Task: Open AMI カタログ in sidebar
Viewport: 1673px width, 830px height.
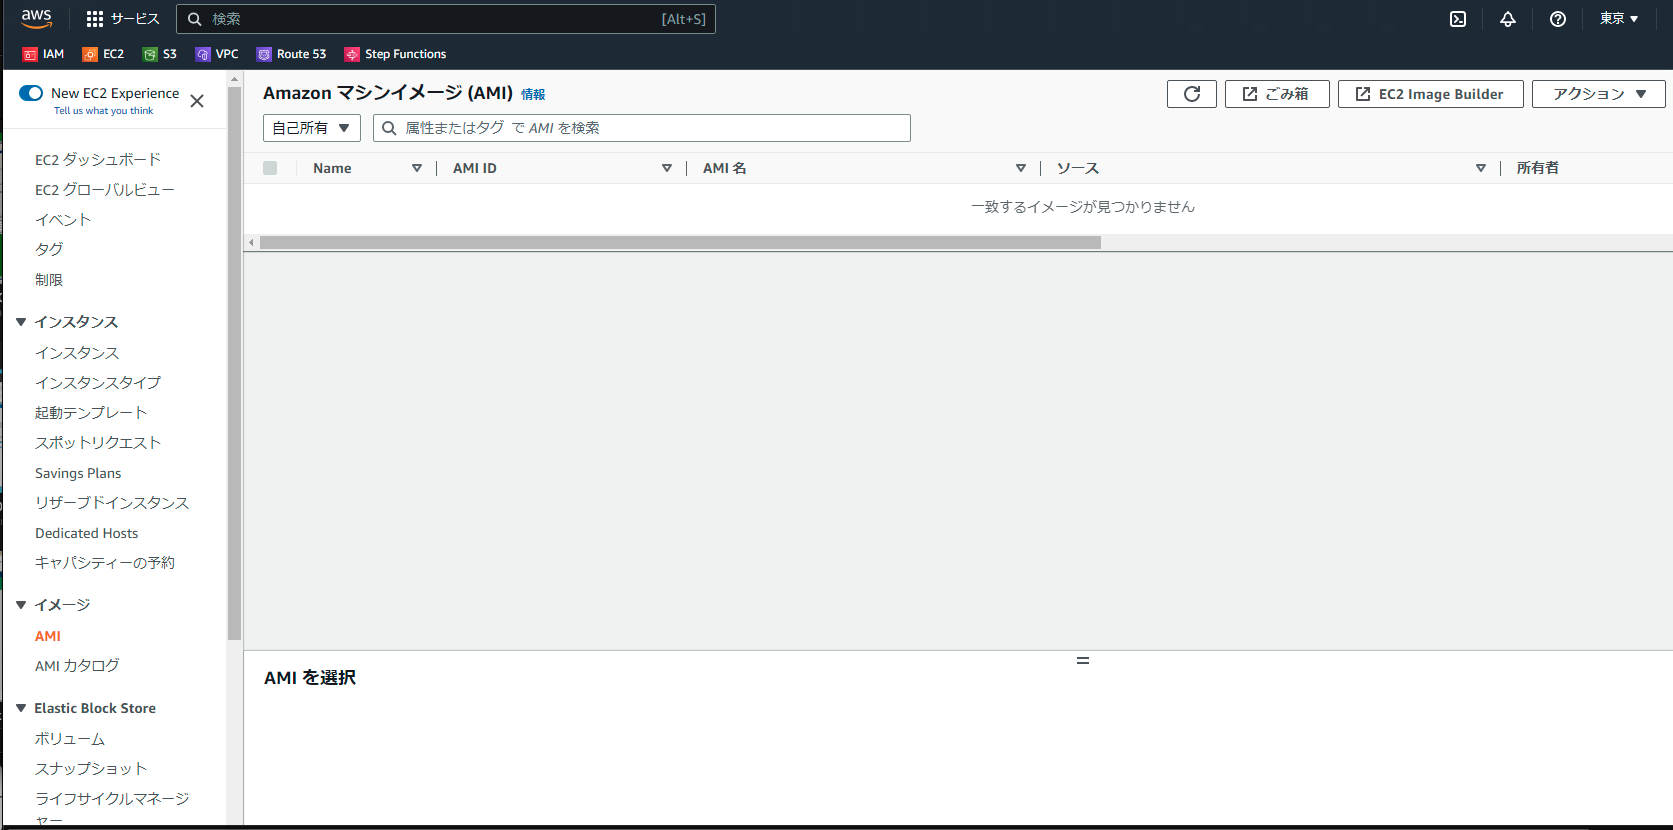Action: [77, 666]
